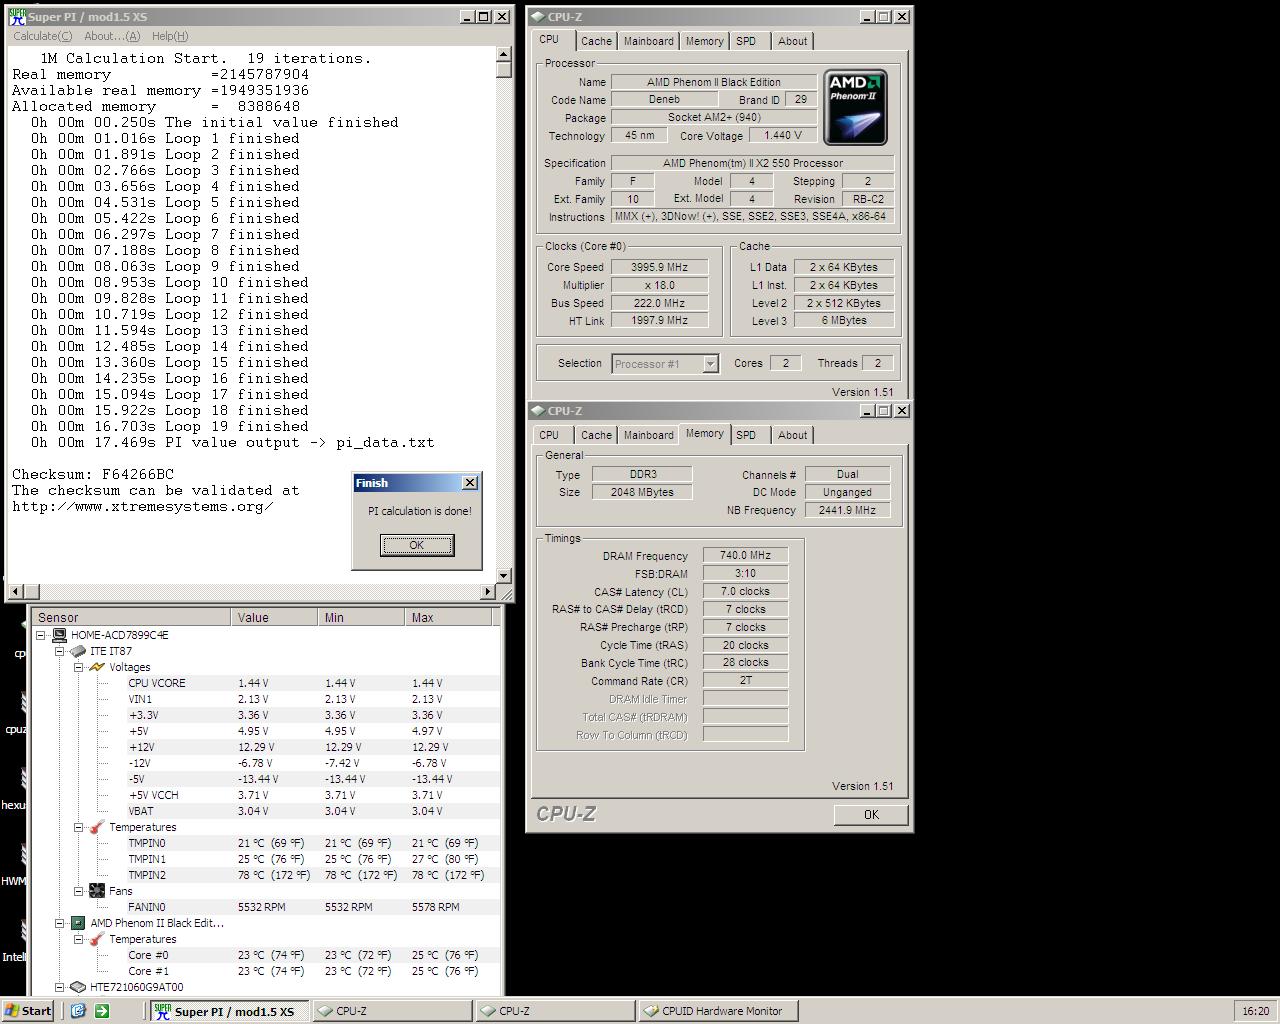Click the Internet Explorer quick launch icon
Screen dimensions: 1280x1024
pyautogui.click(x=78, y=1011)
